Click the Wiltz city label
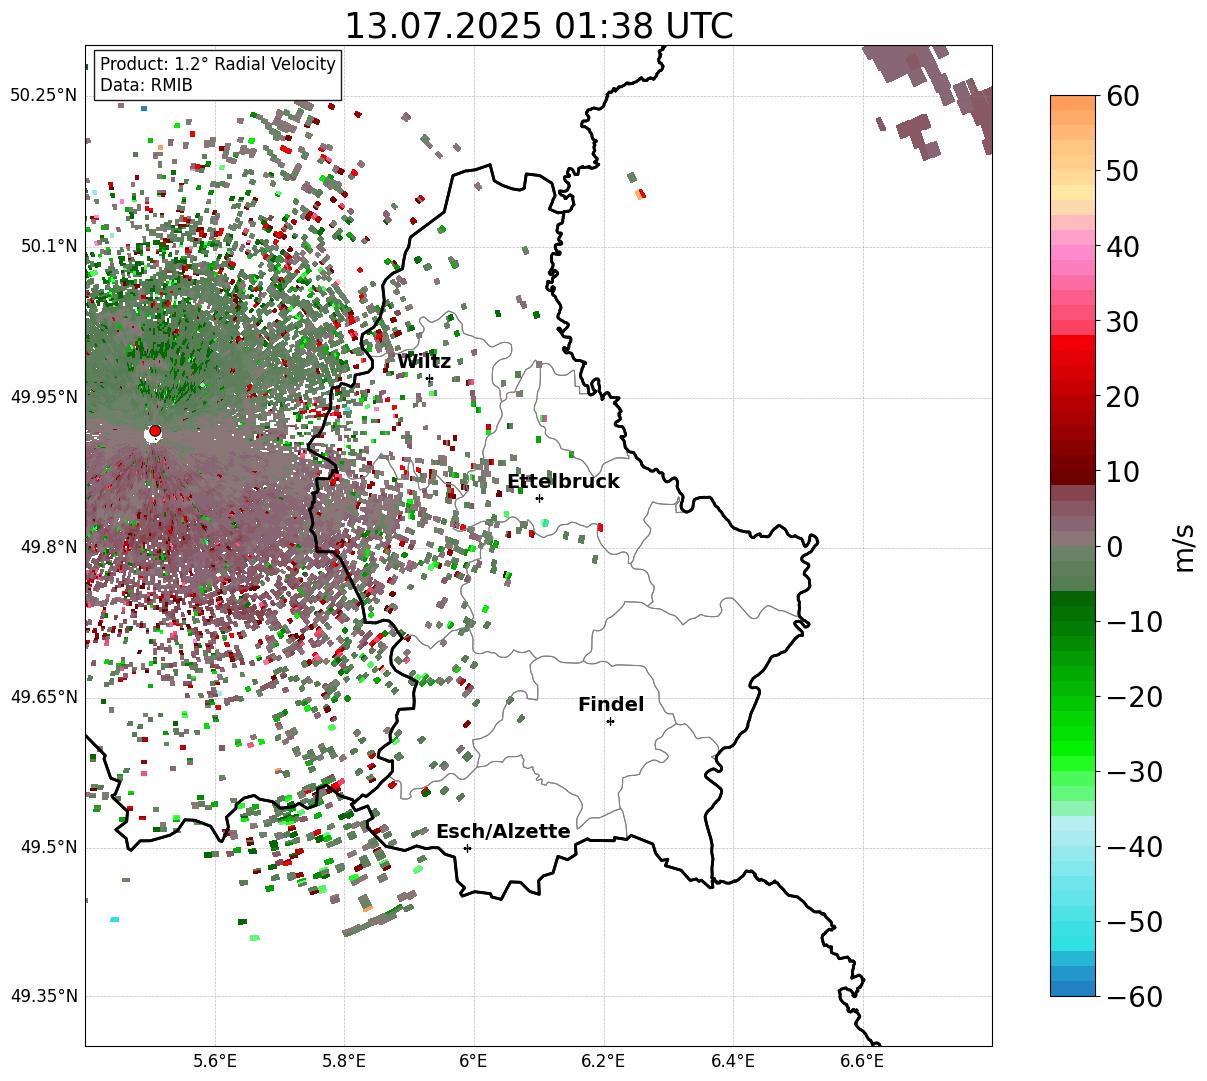 pyautogui.click(x=424, y=362)
